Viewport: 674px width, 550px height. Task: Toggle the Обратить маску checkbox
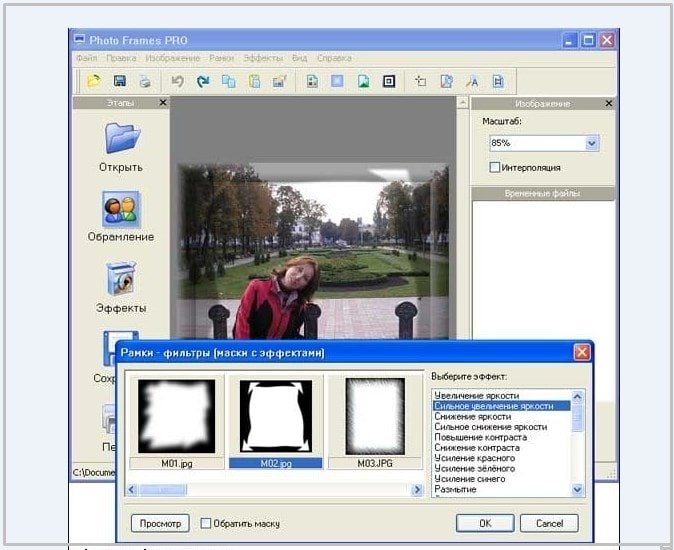point(206,523)
